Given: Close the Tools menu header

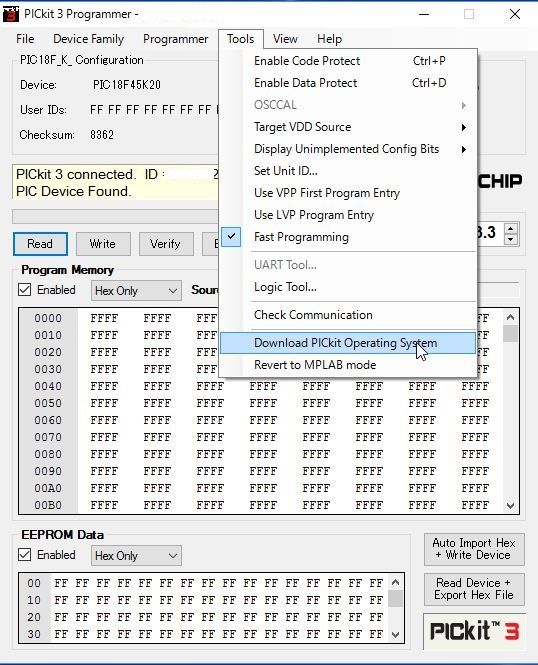Looking at the screenshot, I should coord(240,39).
